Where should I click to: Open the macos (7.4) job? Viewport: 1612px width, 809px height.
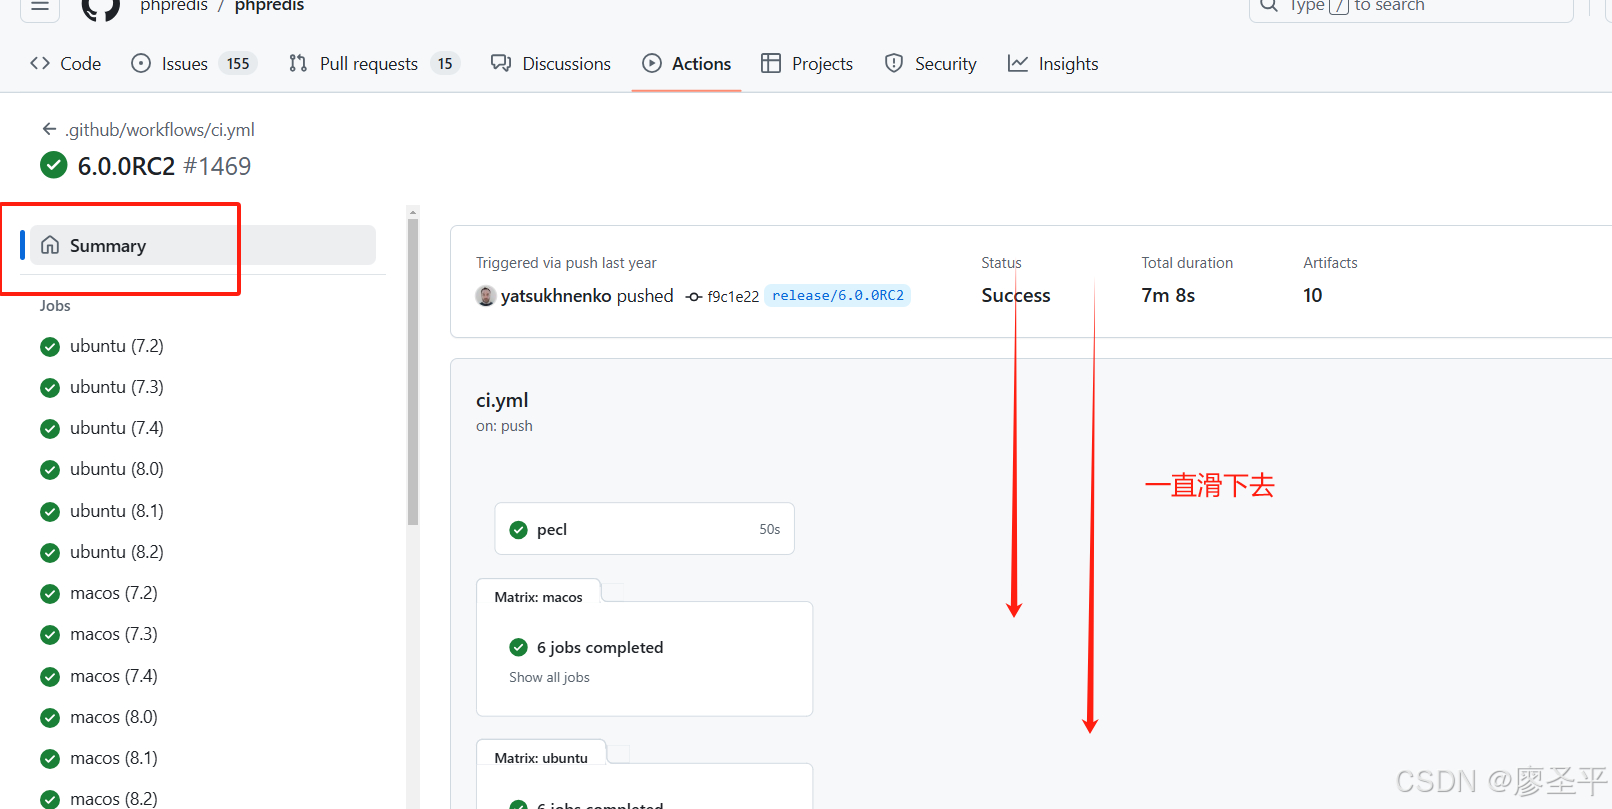[113, 676]
